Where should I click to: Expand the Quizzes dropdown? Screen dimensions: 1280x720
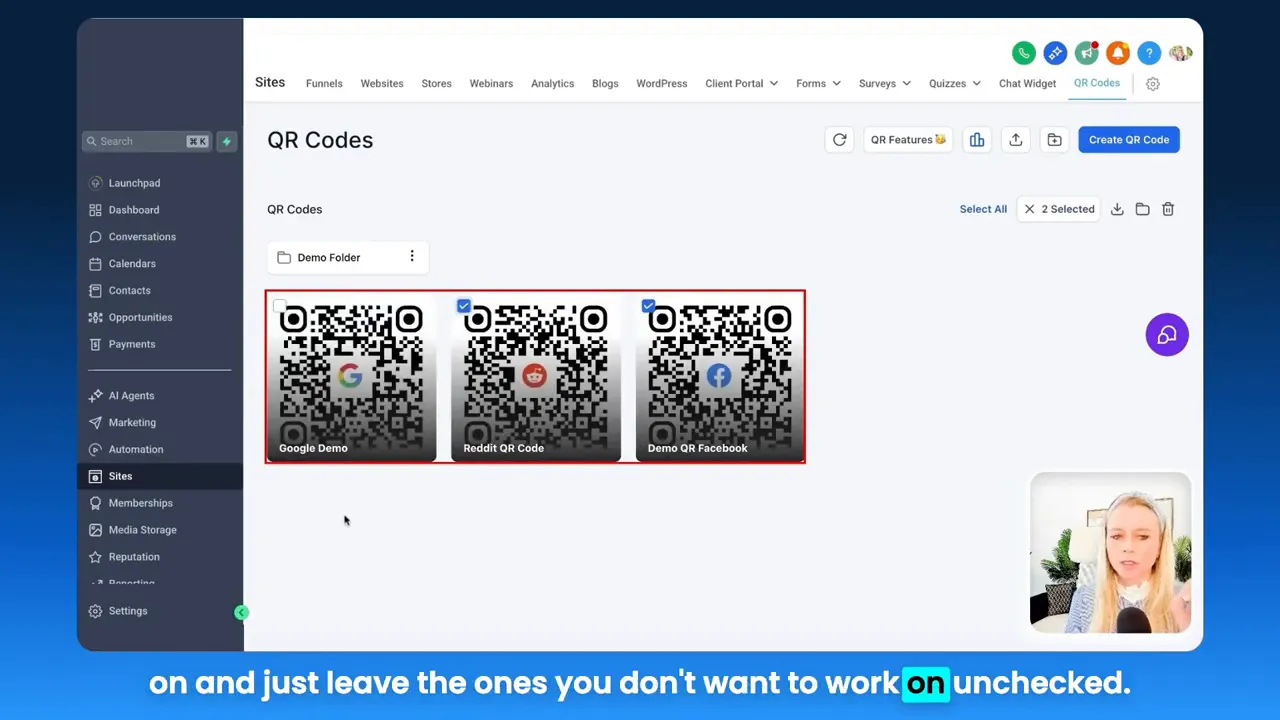tap(954, 84)
